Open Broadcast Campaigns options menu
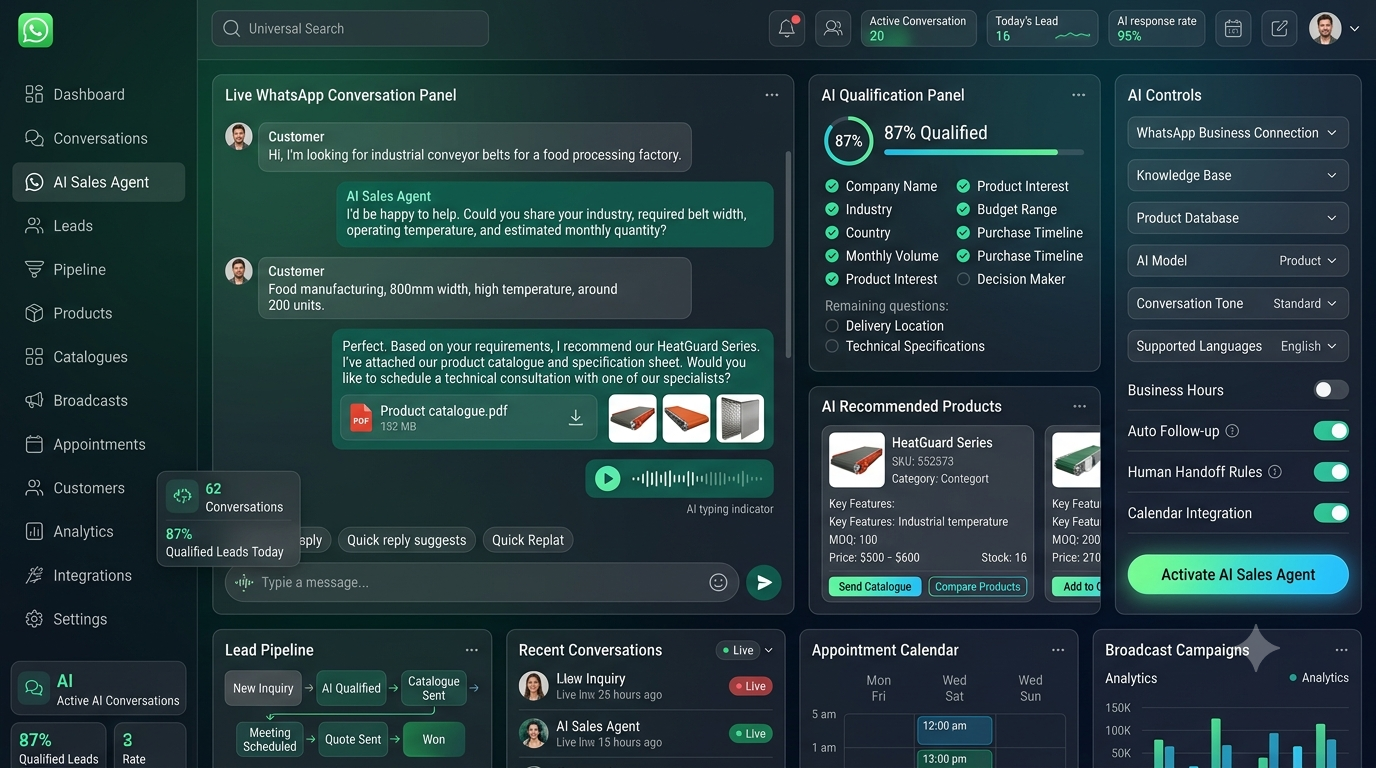This screenshot has width=1376, height=768. click(x=1342, y=650)
